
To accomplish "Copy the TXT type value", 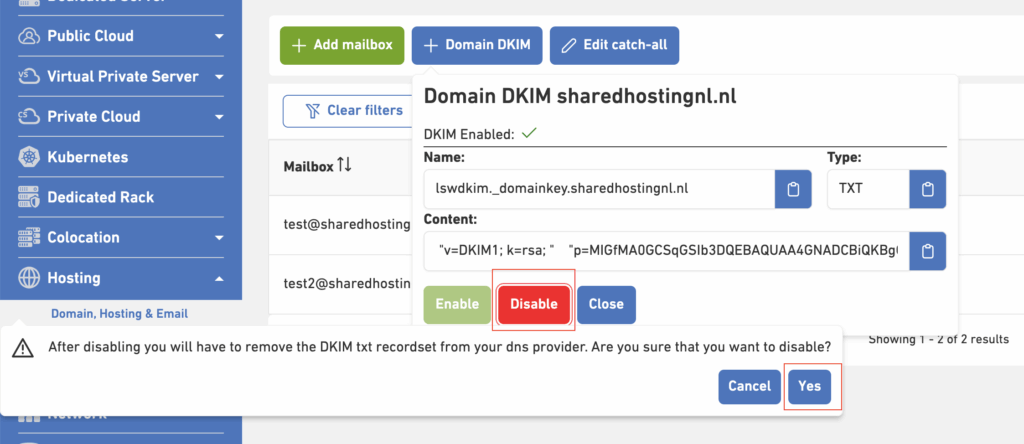I will tap(926, 189).
